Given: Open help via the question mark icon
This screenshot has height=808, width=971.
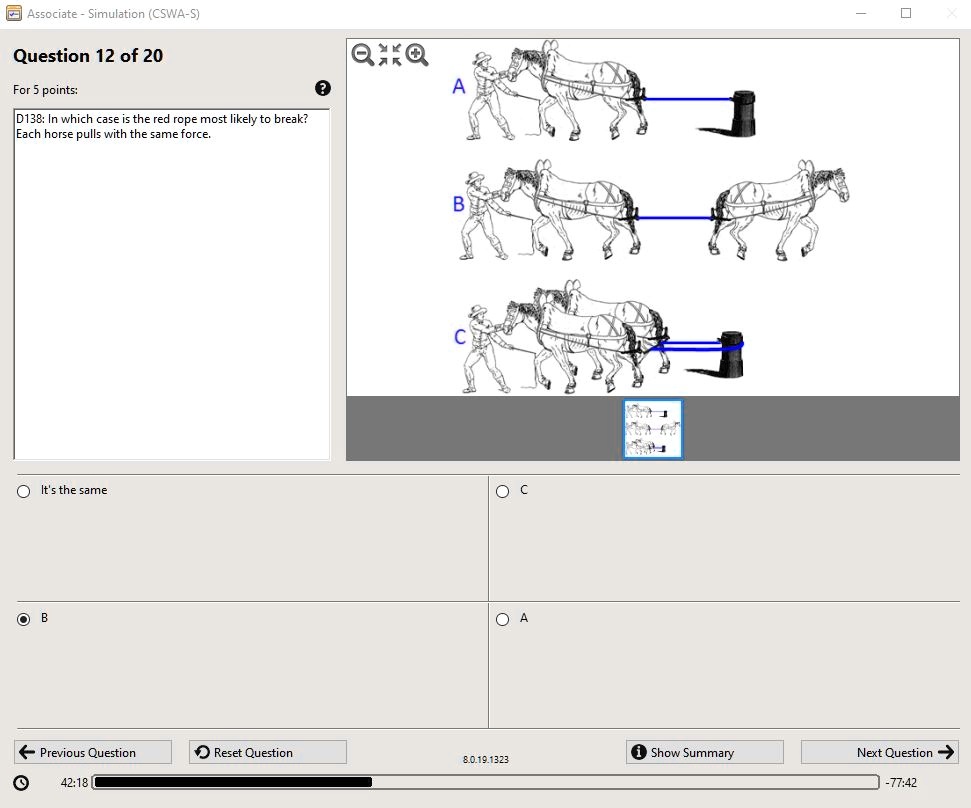Looking at the screenshot, I should [x=322, y=88].
